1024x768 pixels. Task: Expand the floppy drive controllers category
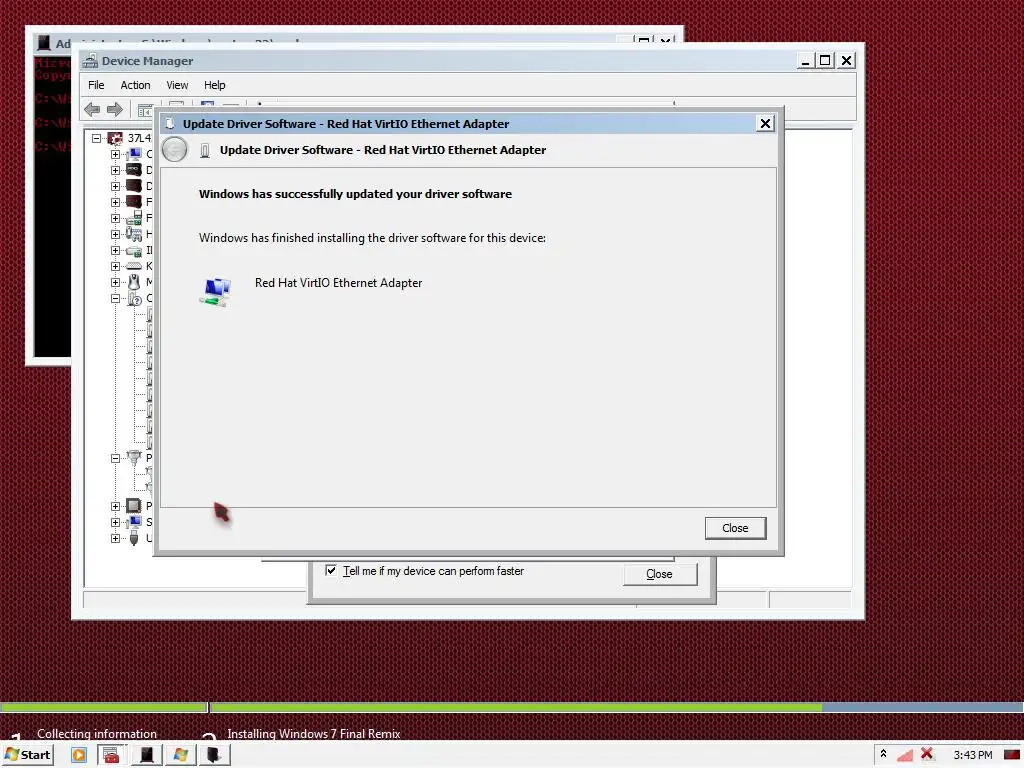coord(116,218)
